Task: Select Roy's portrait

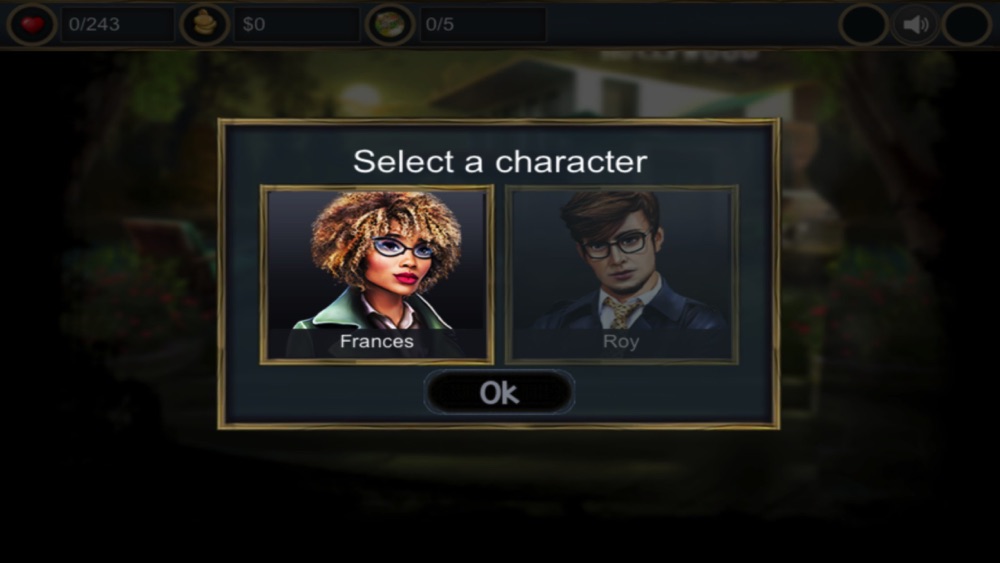Action: [622, 275]
